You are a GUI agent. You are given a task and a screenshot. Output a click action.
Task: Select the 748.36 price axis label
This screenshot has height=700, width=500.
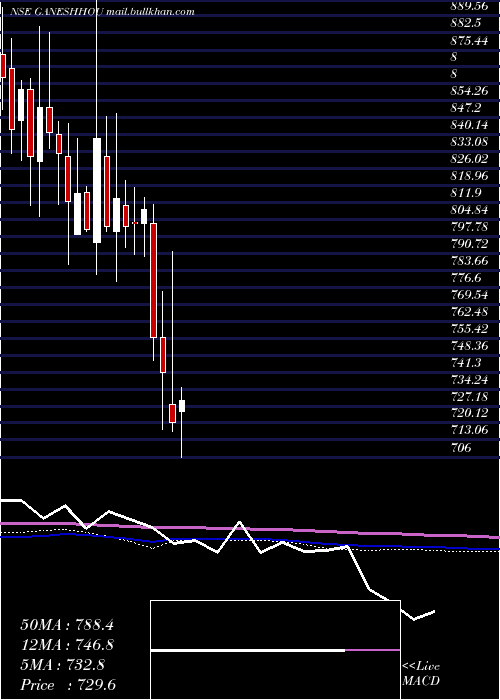tap(470, 345)
